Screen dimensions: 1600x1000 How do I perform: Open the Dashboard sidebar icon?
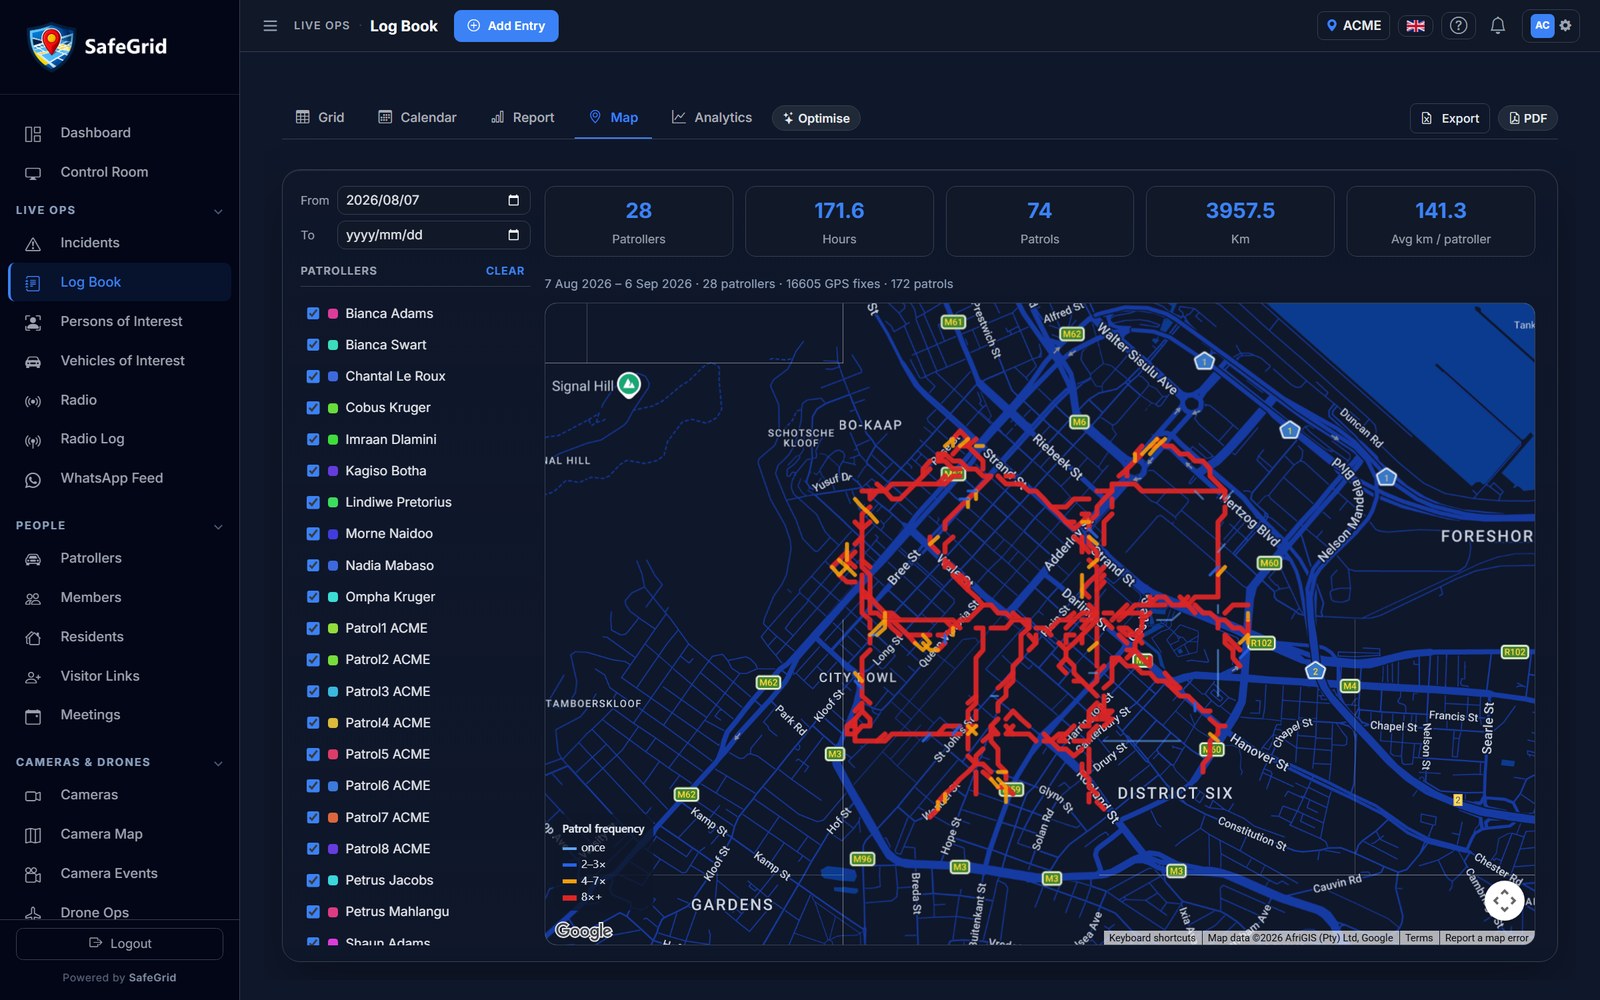pos(33,133)
